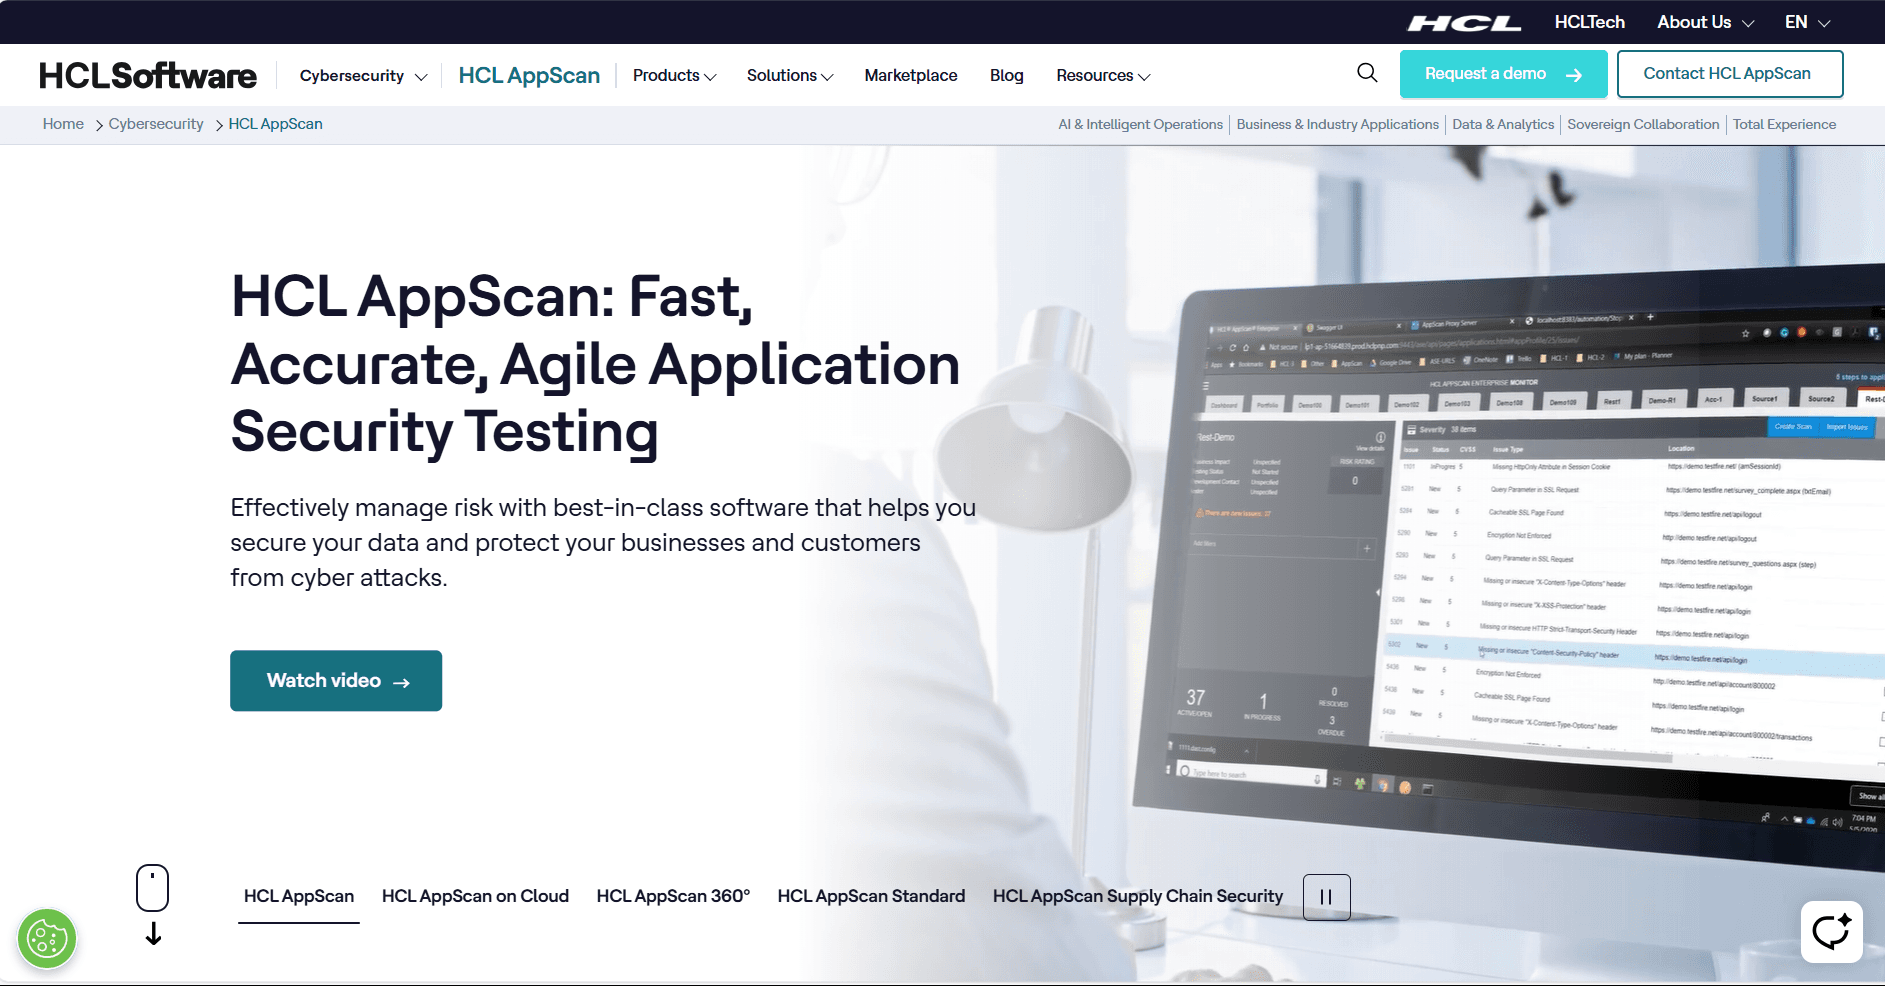Expand the Cybersecurity dropdown
The width and height of the screenshot is (1885, 986).
point(363,76)
